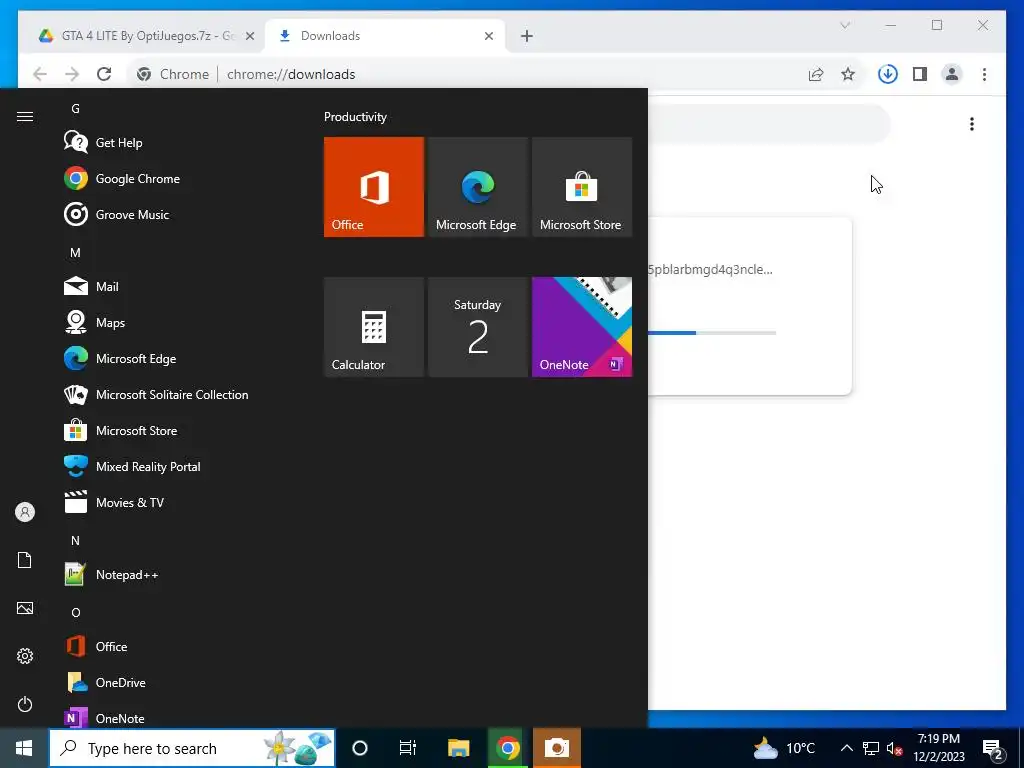Open a new Chrome tab
The height and width of the screenshot is (768, 1024).
click(x=527, y=36)
